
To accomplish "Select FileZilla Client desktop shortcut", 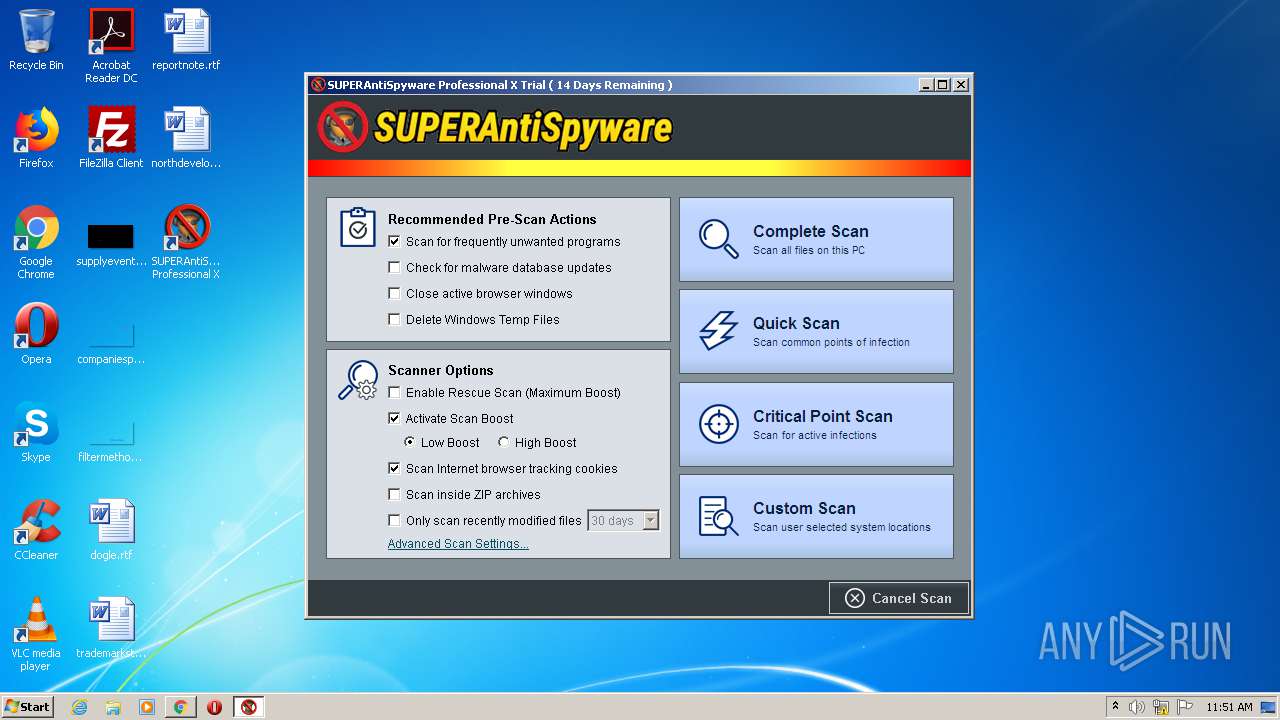I will 111,138.
